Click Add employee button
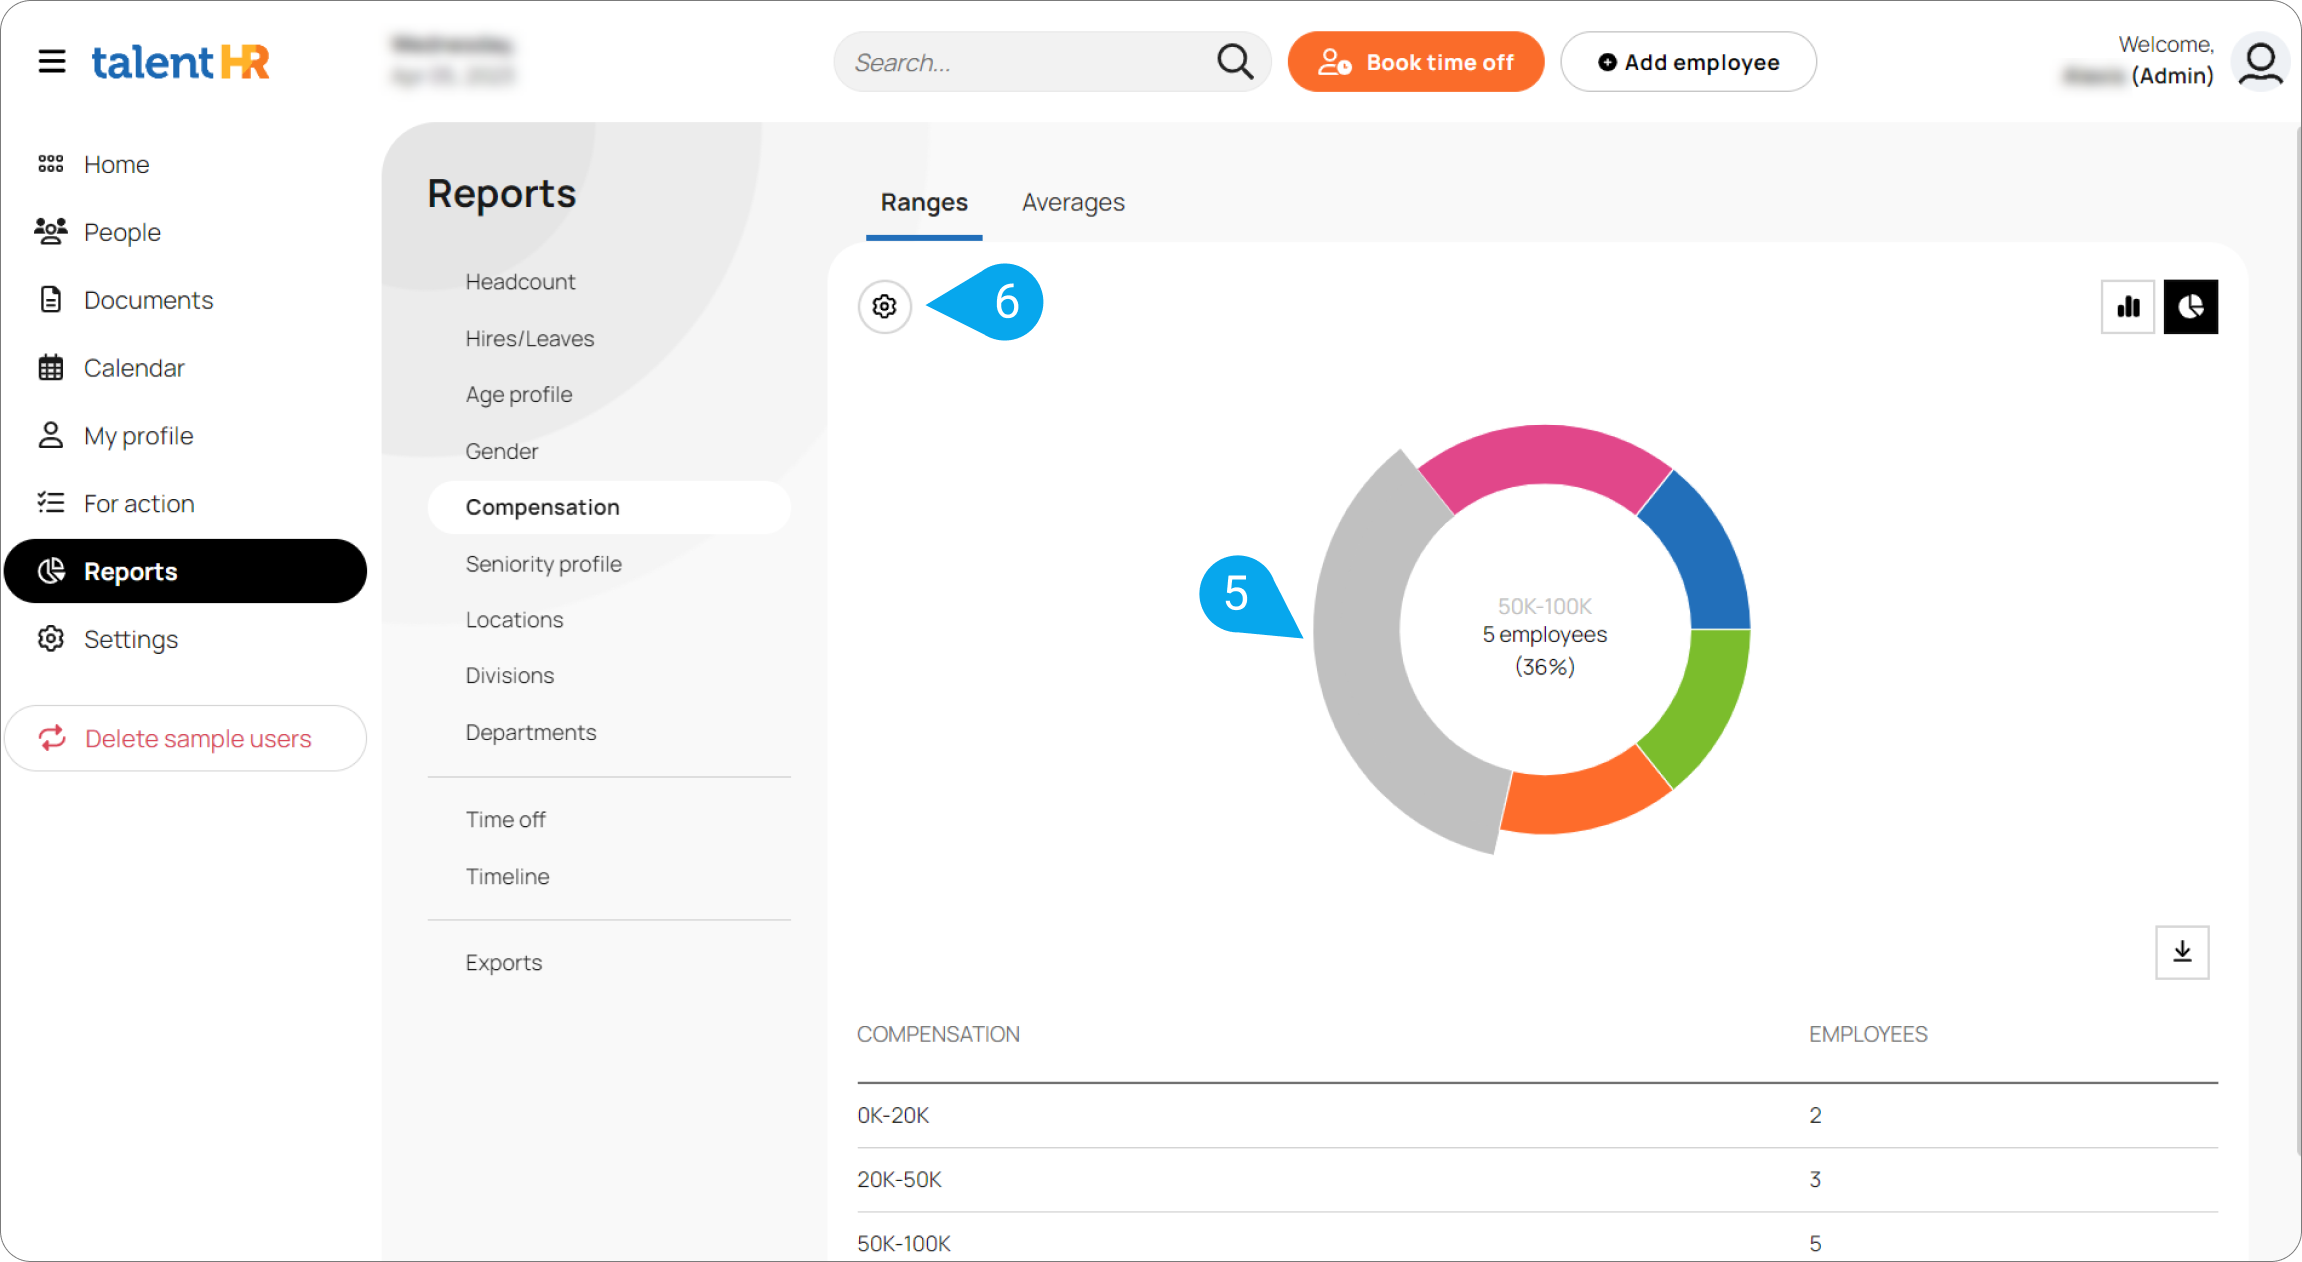The width and height of the screenshot is (2302, 1262). 1688,62
